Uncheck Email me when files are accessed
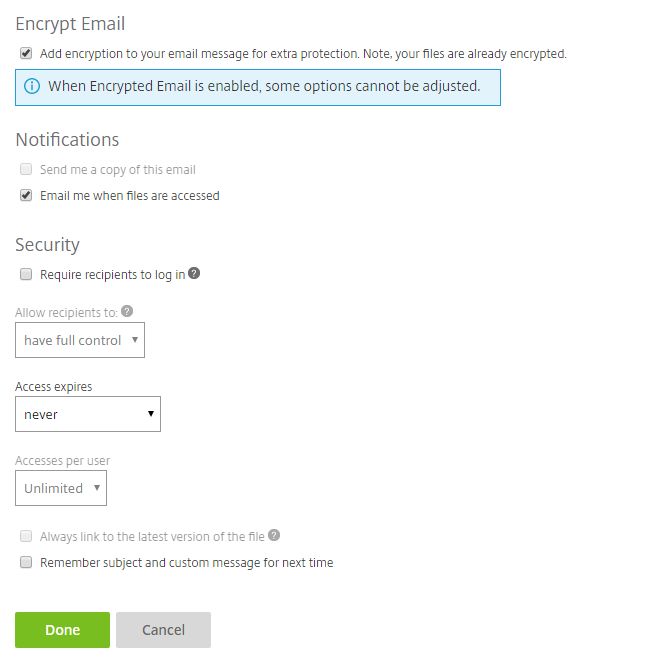647x662 pixels. 26,195
